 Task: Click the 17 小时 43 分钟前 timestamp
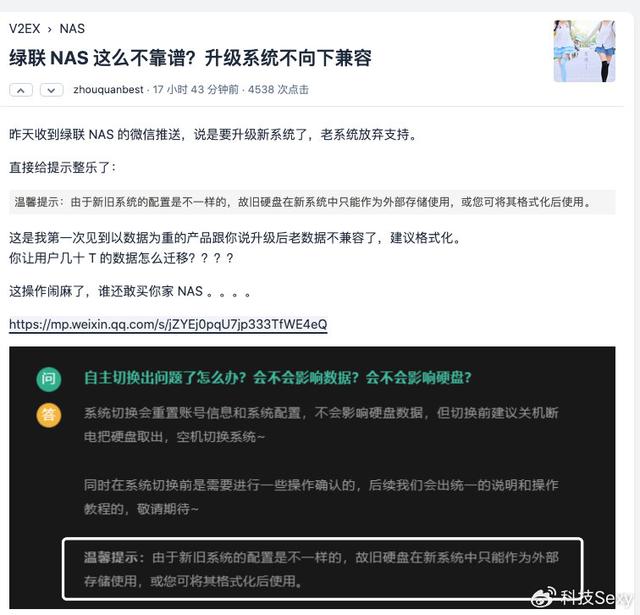pos(196,89)
